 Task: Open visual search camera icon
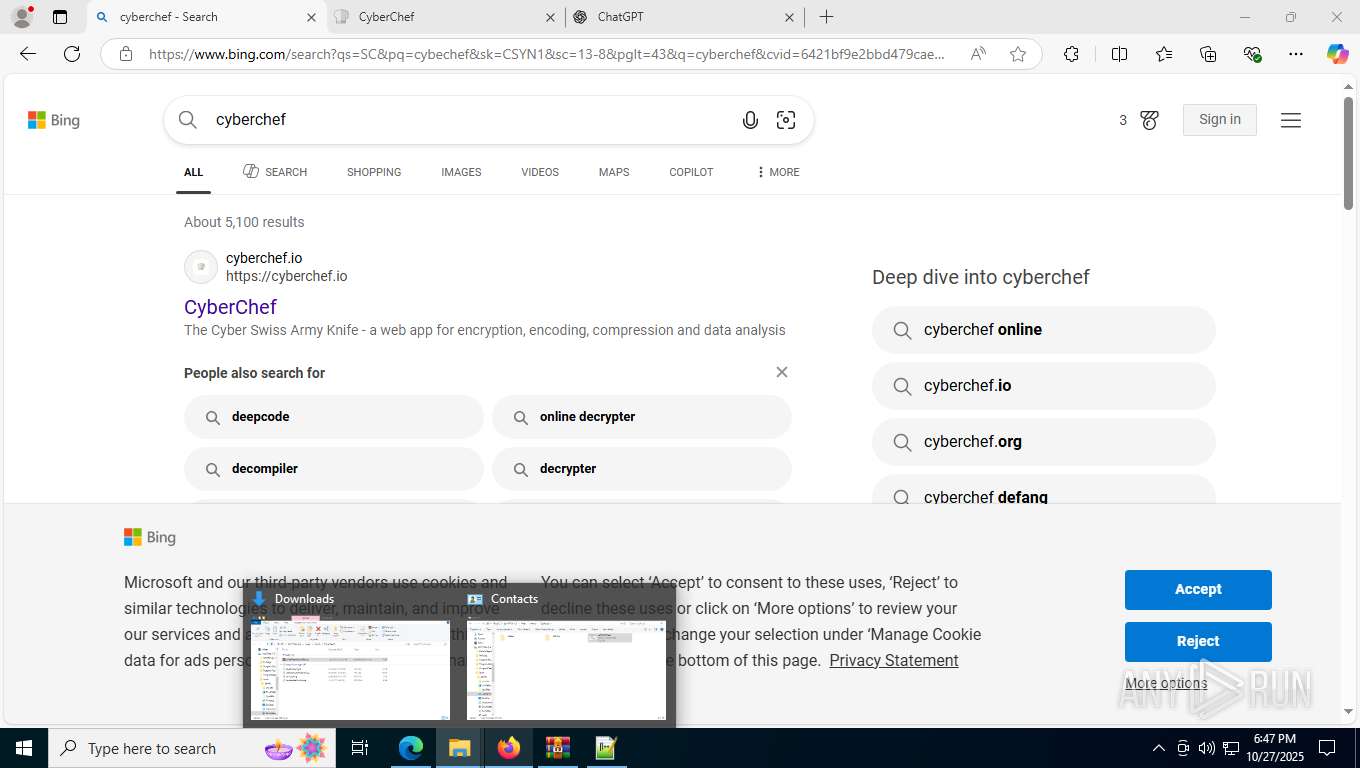click(x=786, y=120)
